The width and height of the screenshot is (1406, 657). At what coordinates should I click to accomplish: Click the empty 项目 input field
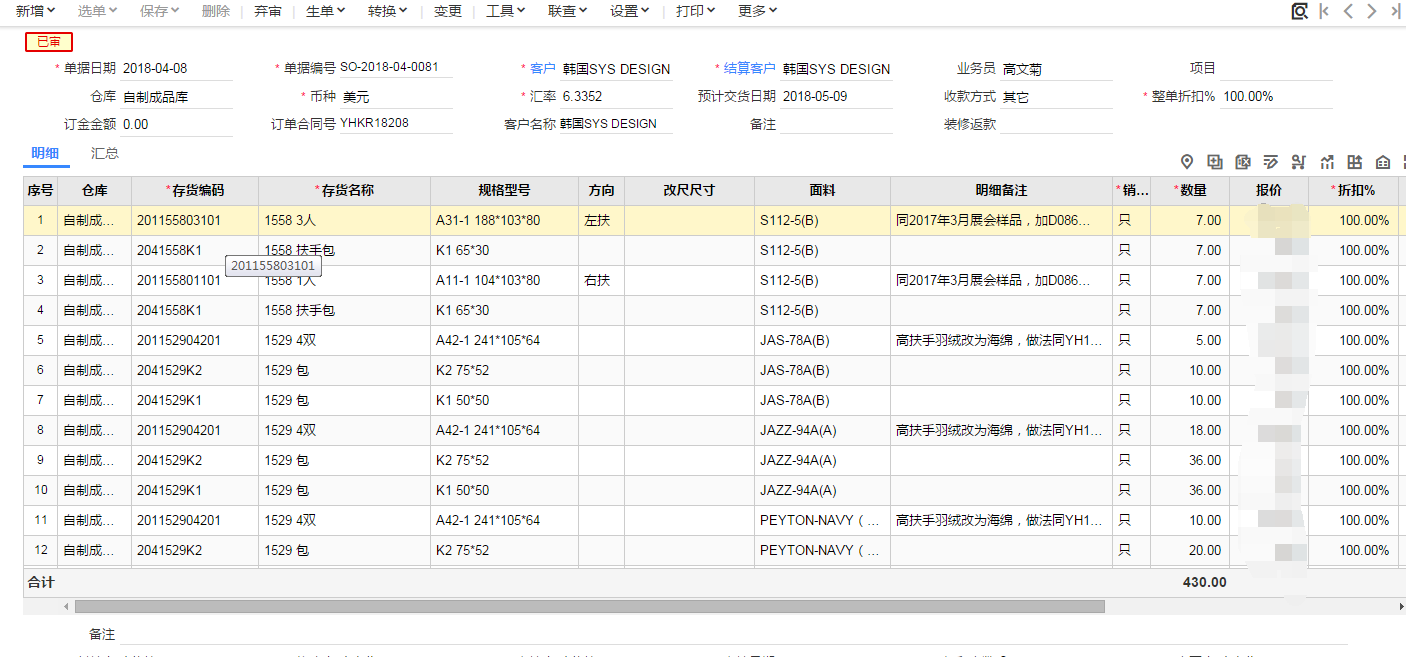[x=1276, y=69]
